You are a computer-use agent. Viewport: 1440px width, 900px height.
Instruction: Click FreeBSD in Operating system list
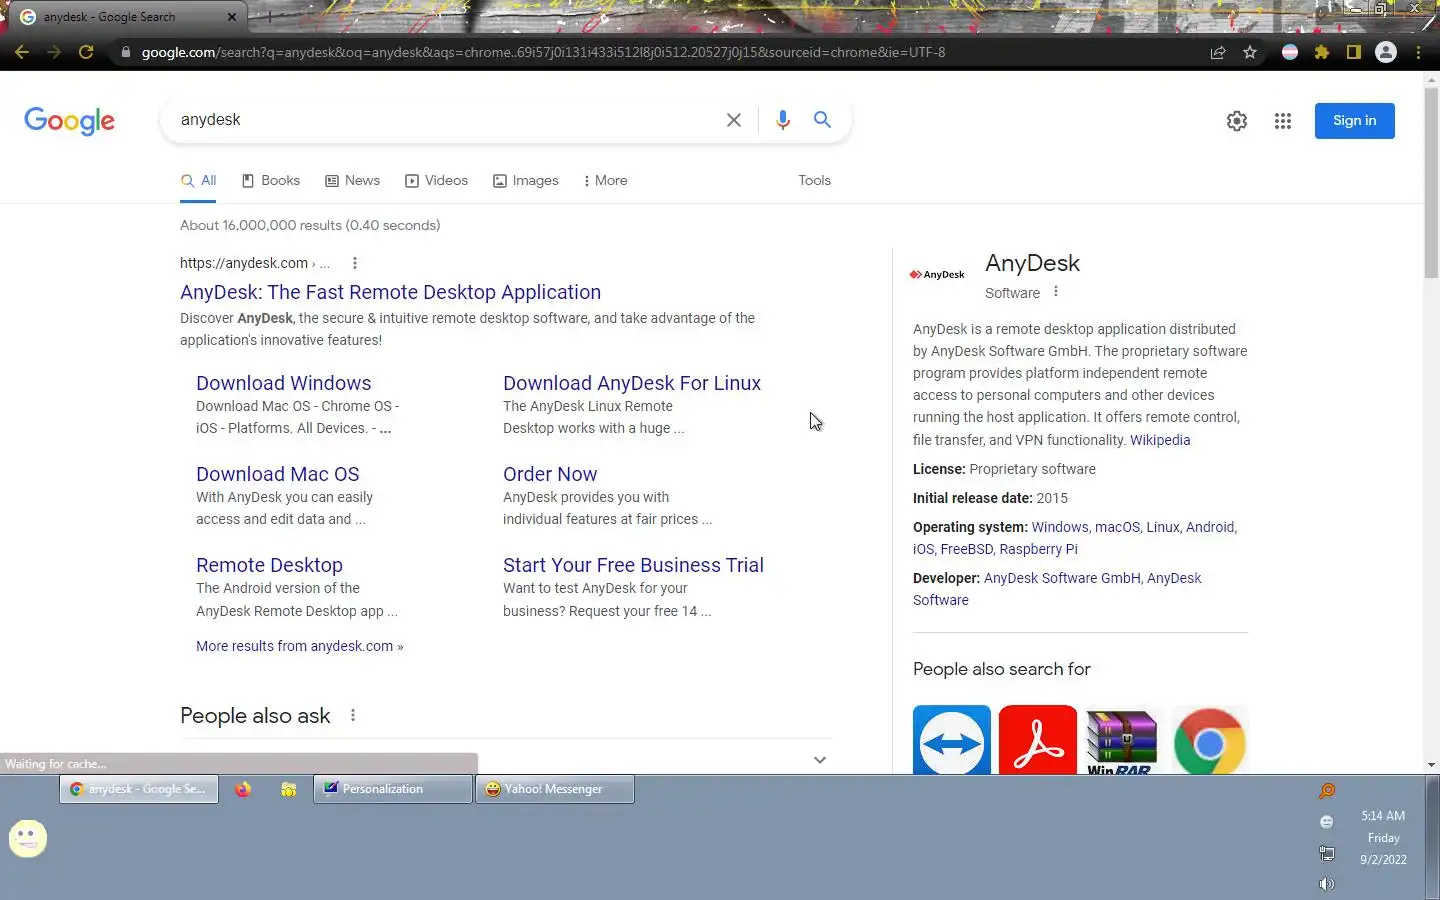967,549
